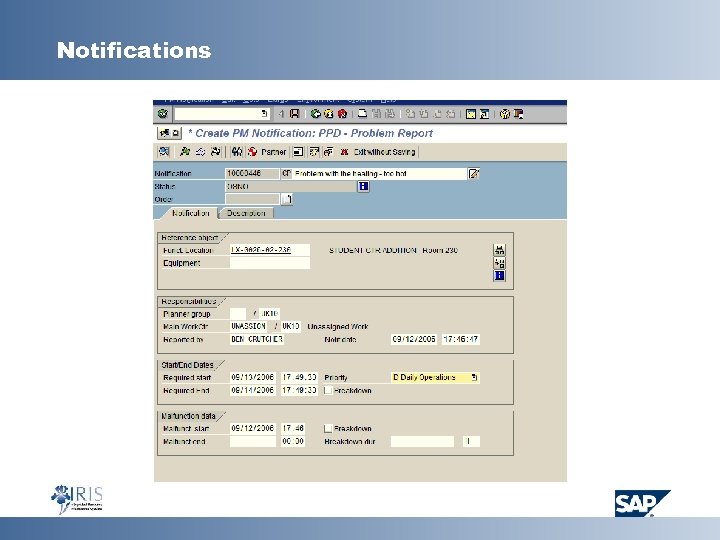Click Main WorkCtr field showing UNASSIGN
720x540 pixels.
248,326
